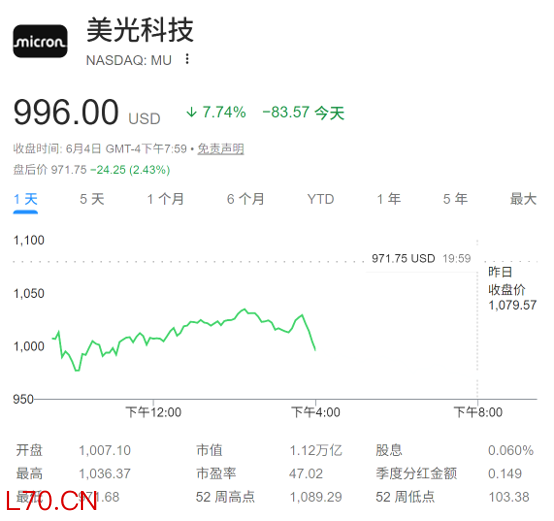Switch to the 1 个月 range tab

165,199
